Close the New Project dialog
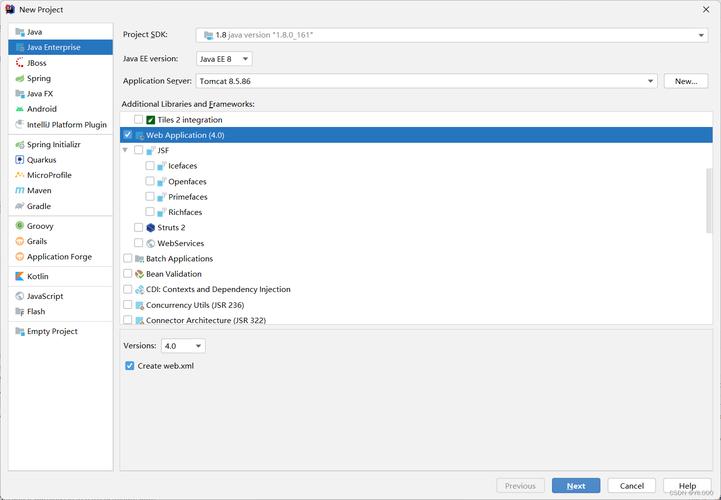The height and width of the screenshot is (500, 721). 706,9
